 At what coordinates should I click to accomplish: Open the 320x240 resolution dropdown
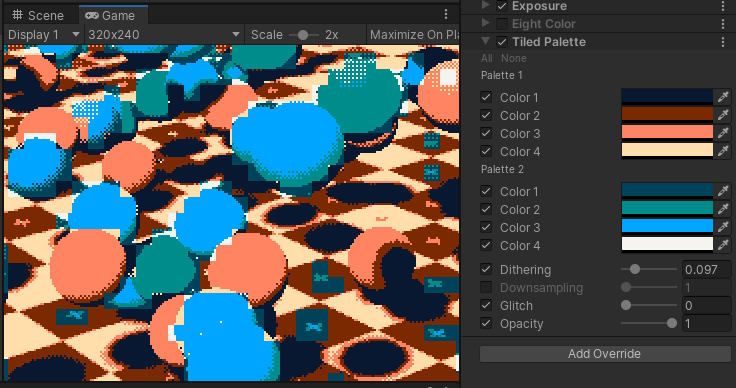click(164, 35)
